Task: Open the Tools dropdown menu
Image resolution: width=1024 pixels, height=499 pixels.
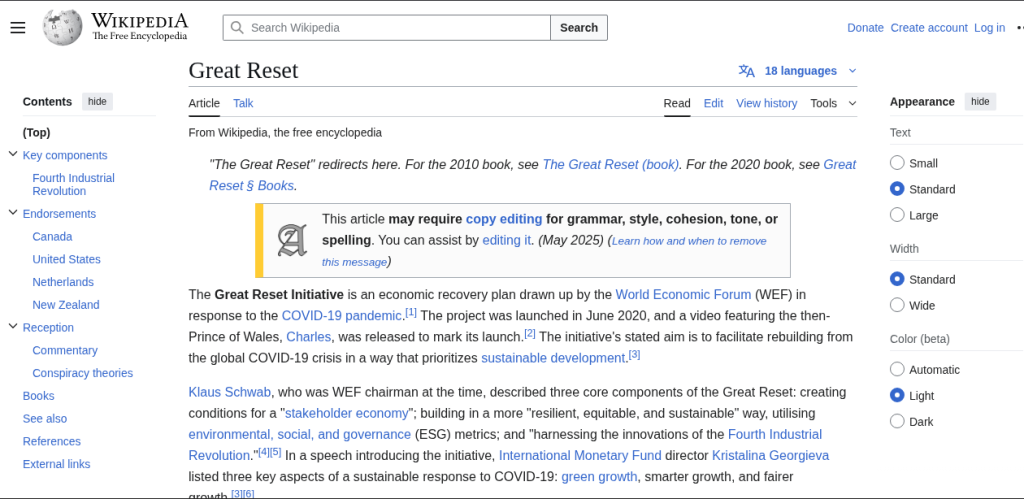Action: 833,103
